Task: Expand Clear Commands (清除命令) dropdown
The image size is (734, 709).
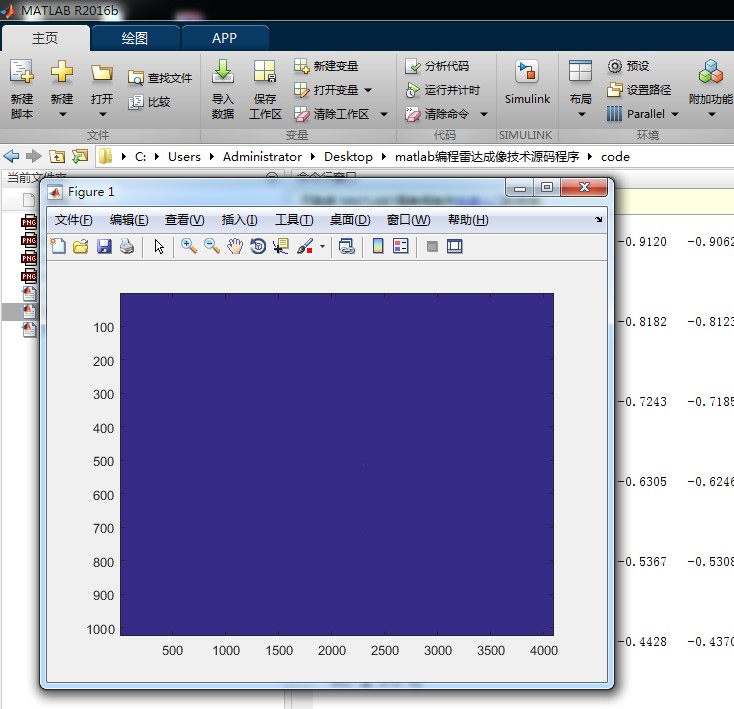Action: click(x=484, y=114)
